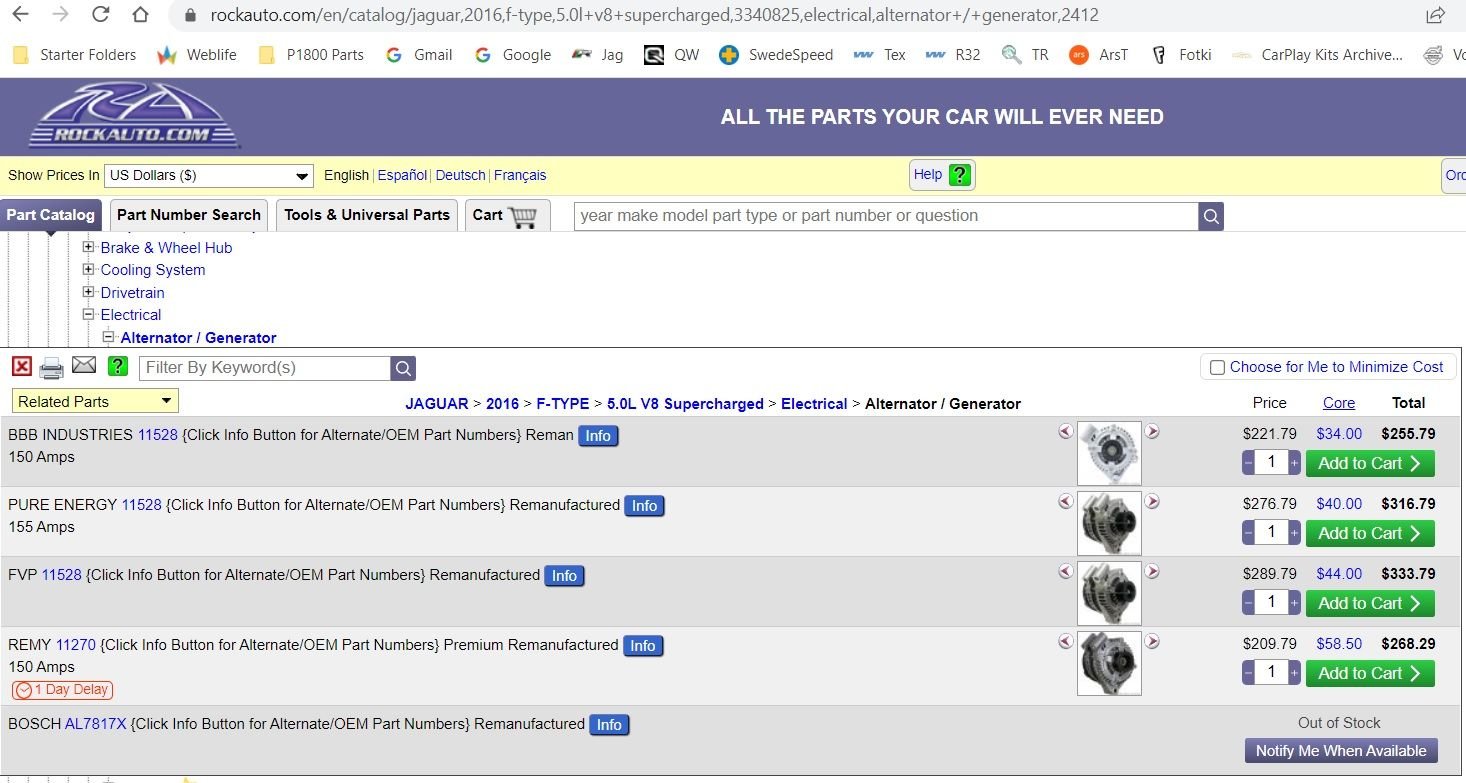Open the Related Parts dropdown
The height and width of the screenshot is (783, 1466).
tap(95, 401)
